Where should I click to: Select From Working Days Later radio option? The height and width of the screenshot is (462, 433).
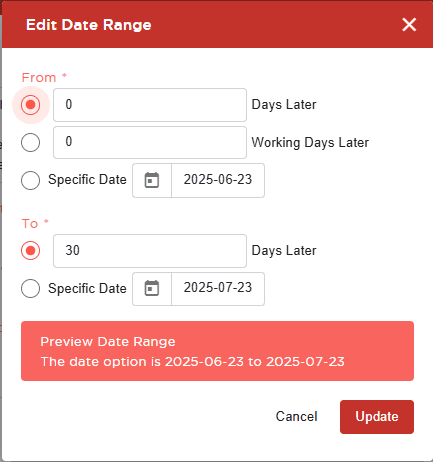coord(31,142)
